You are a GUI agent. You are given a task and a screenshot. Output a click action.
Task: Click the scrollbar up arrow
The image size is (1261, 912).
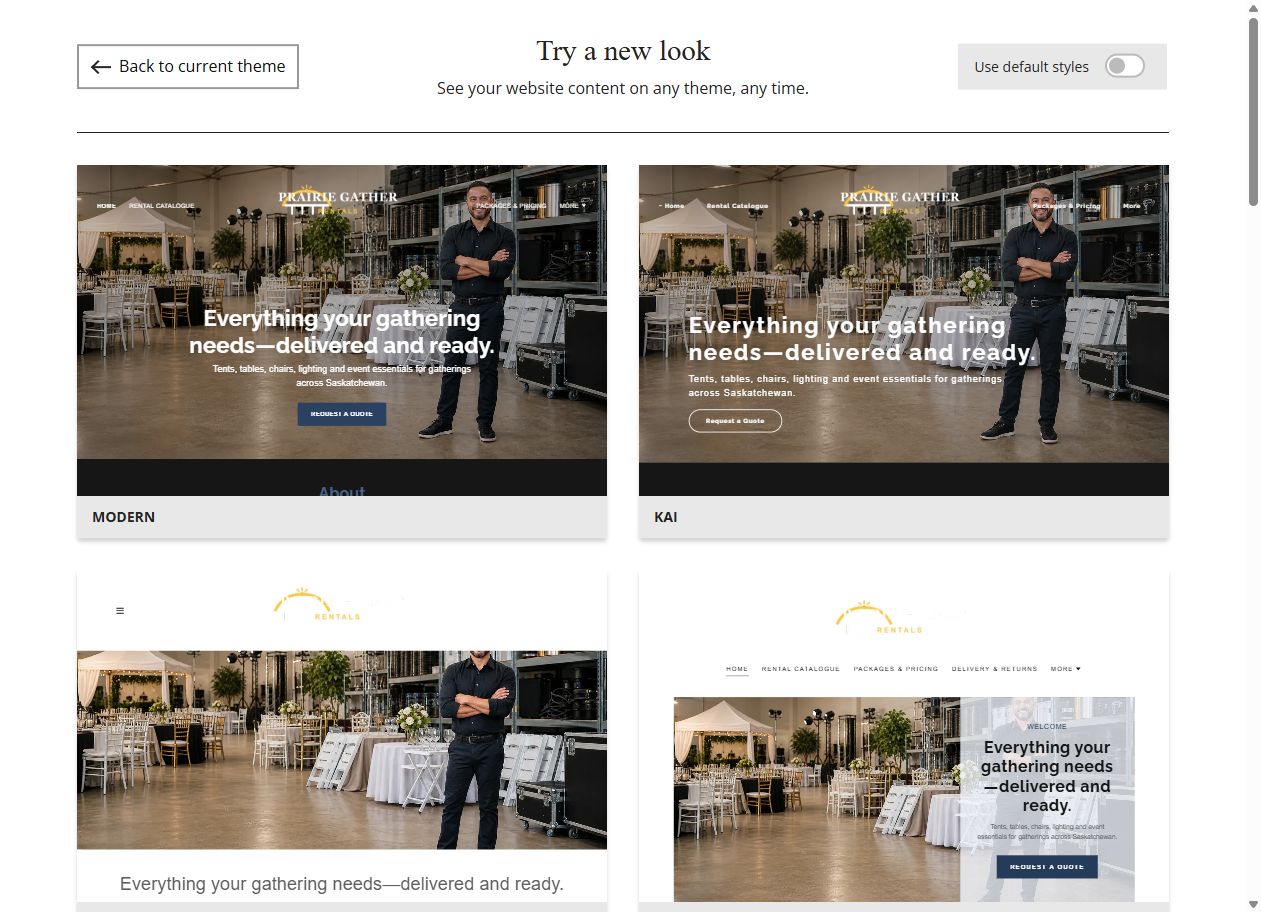click(x=1253, y=7)
